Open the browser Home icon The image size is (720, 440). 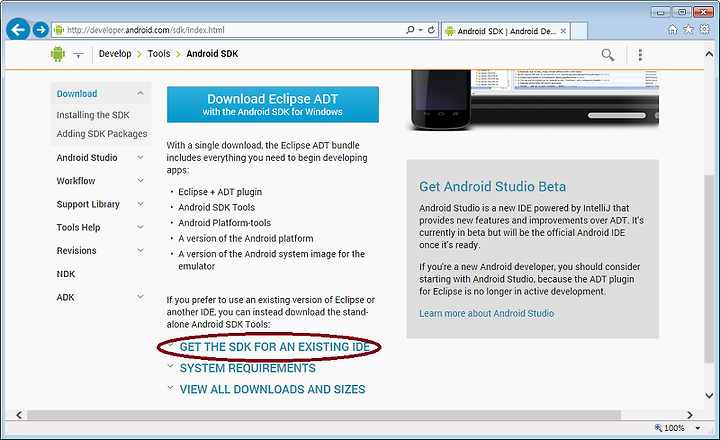[673, 29]
